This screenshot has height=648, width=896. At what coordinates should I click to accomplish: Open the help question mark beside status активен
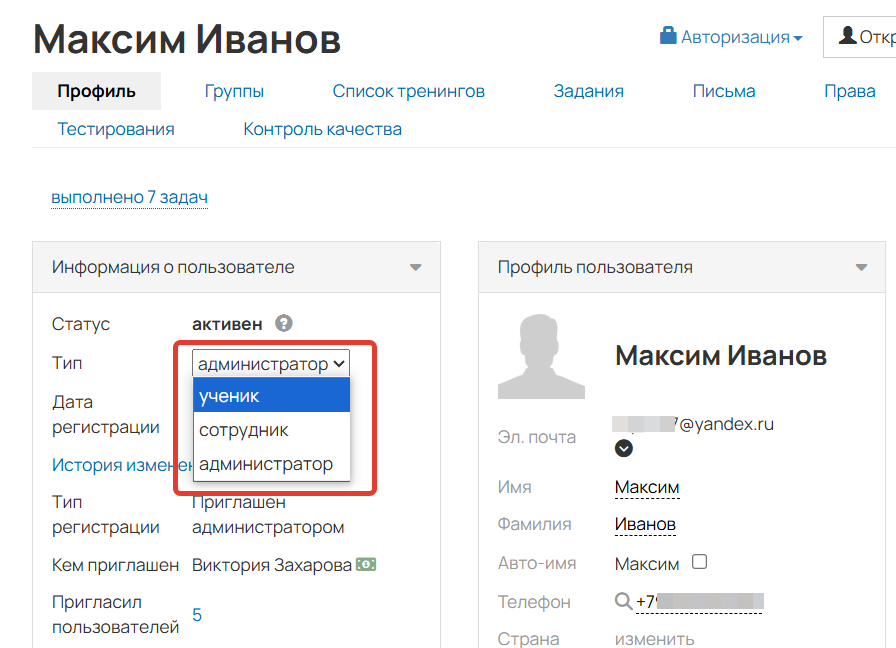coord(281,323)
